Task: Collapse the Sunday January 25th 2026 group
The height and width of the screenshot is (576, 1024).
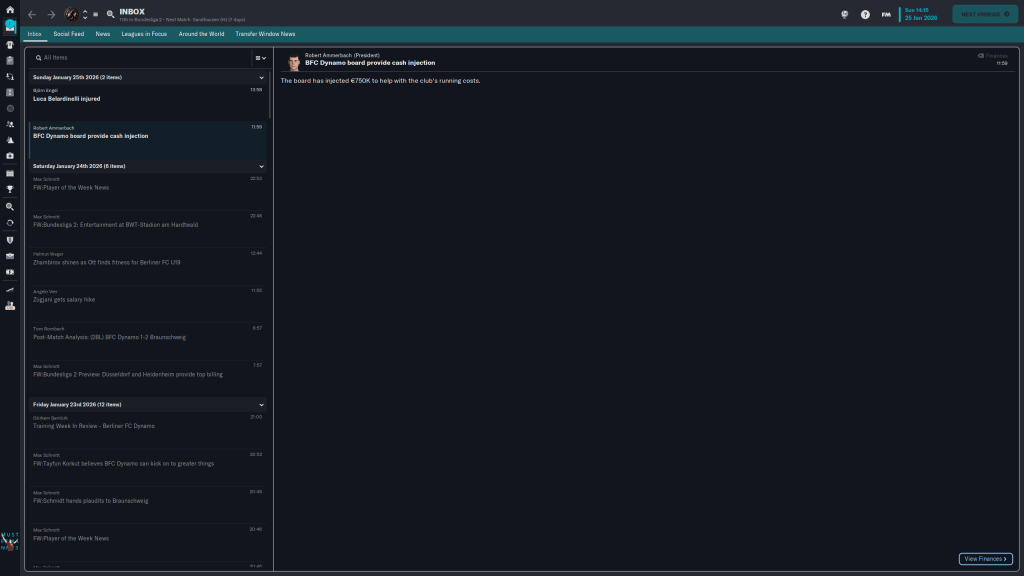Action: tap(262, 77)
